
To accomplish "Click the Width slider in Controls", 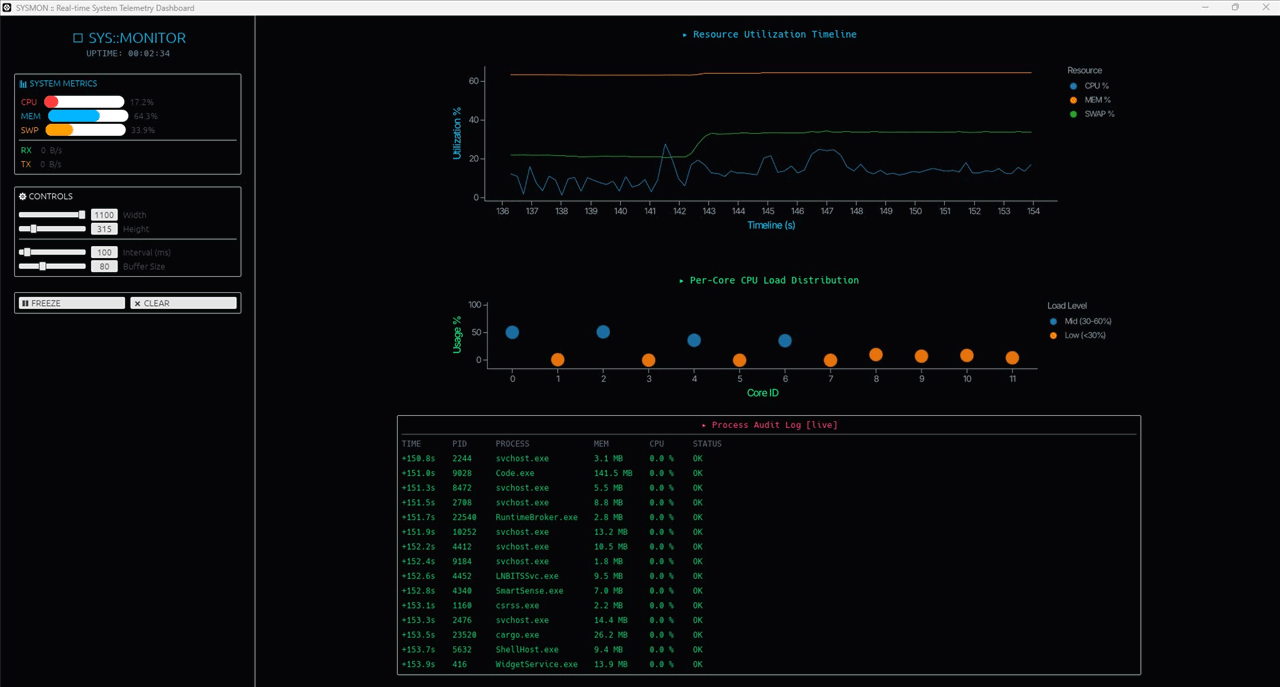I will [x=52, y=215].
